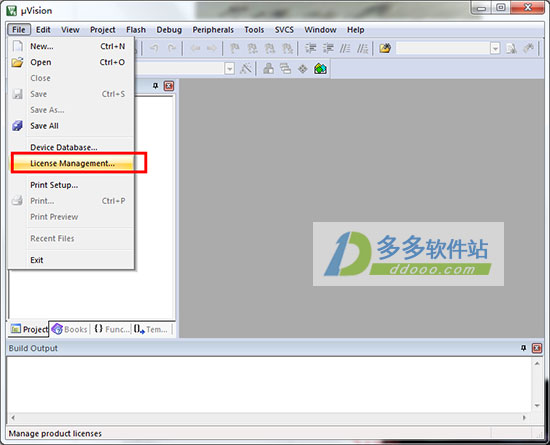Pin the Build Output panel
Image resolution: width=550 pixels, height=445 pixels.
523,348
